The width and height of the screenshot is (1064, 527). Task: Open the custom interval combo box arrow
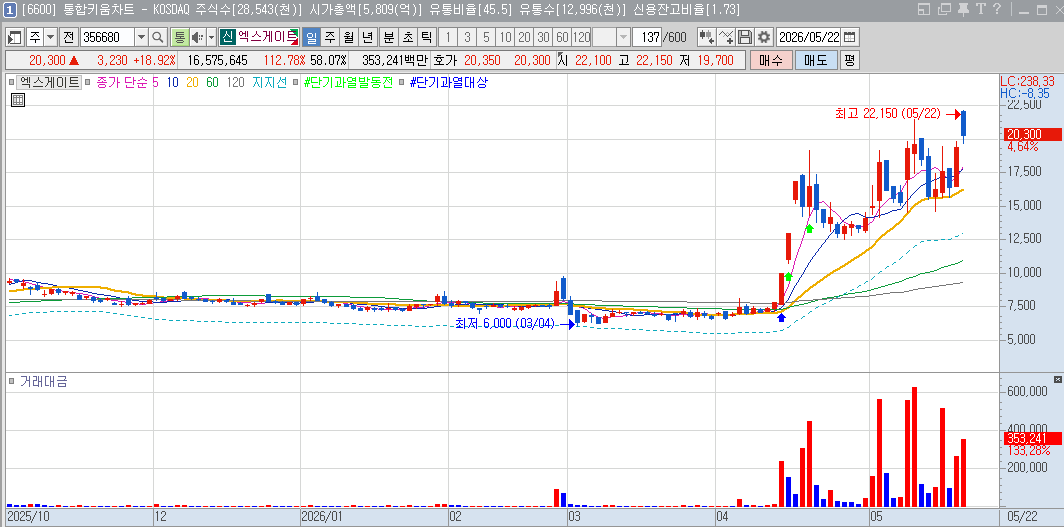623,37
